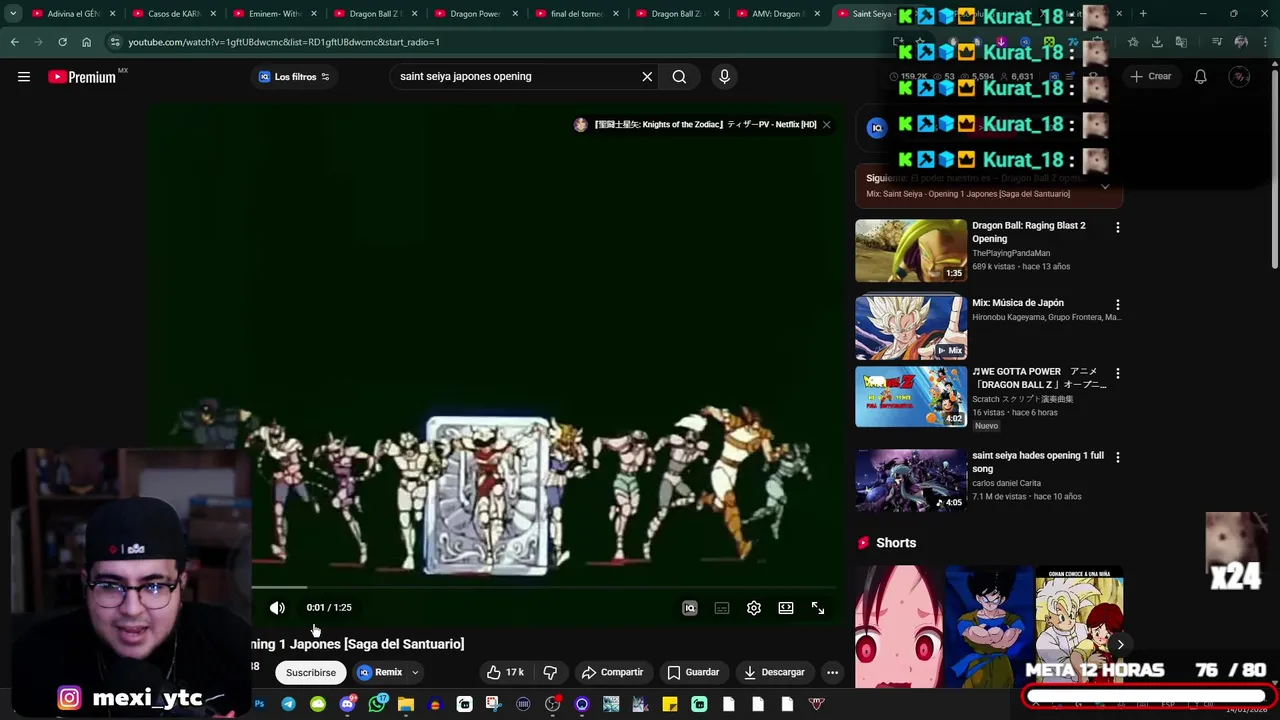This screenshot has height=720, width=1280.
Task: Switch to the final del torneo tab
Action: pyautogui.click(x=577, y=14)
